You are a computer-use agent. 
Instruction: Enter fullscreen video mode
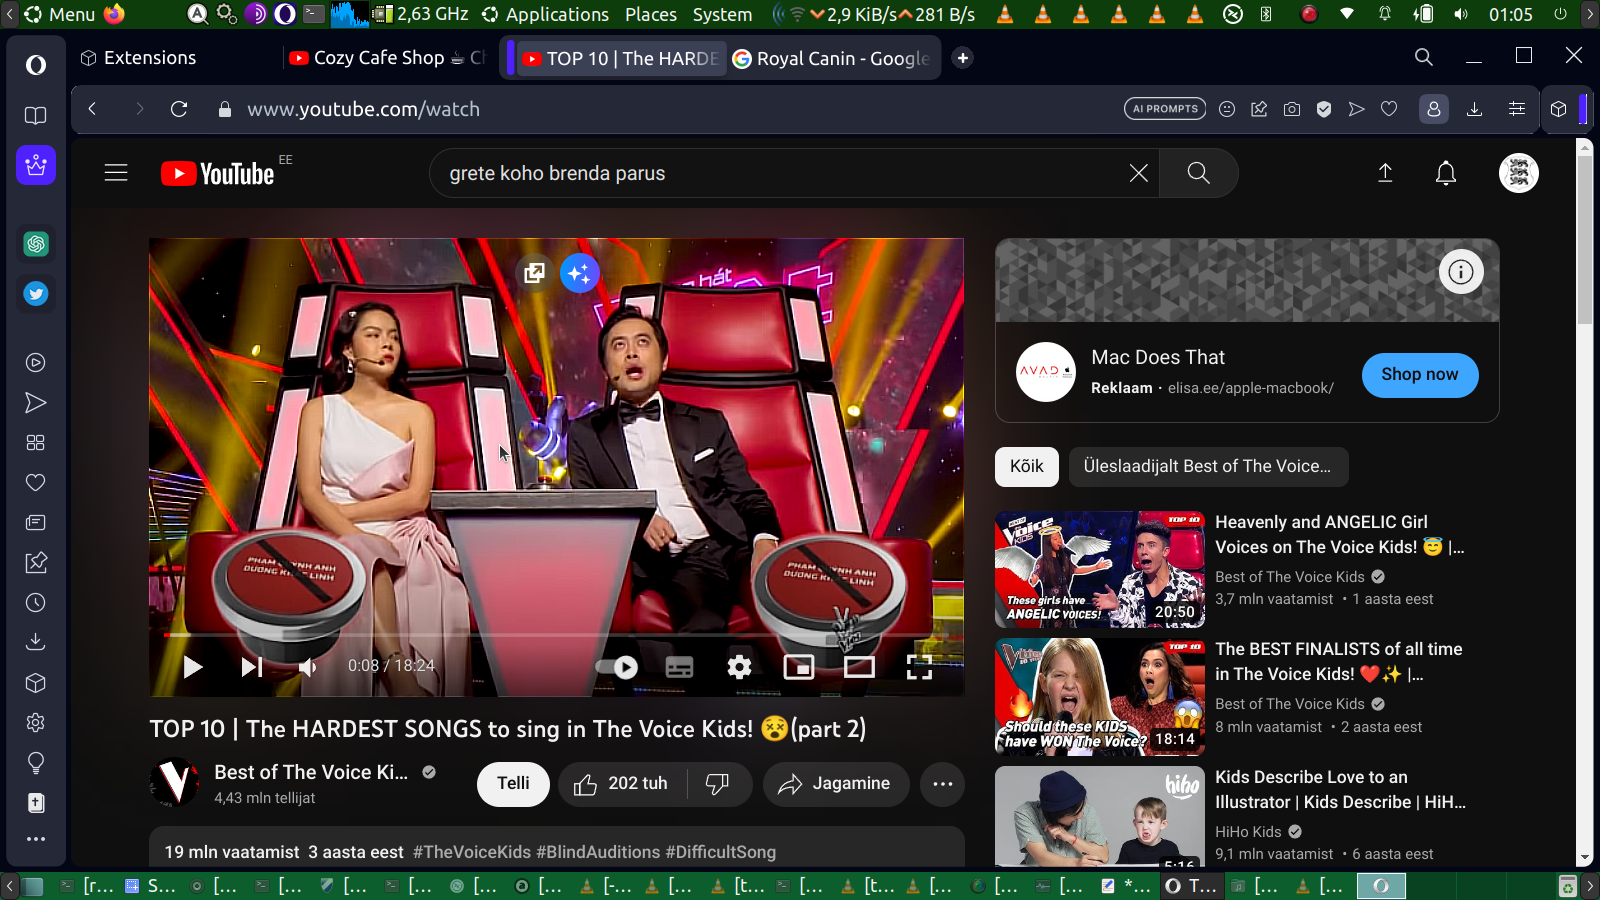(x=918, y=667)
